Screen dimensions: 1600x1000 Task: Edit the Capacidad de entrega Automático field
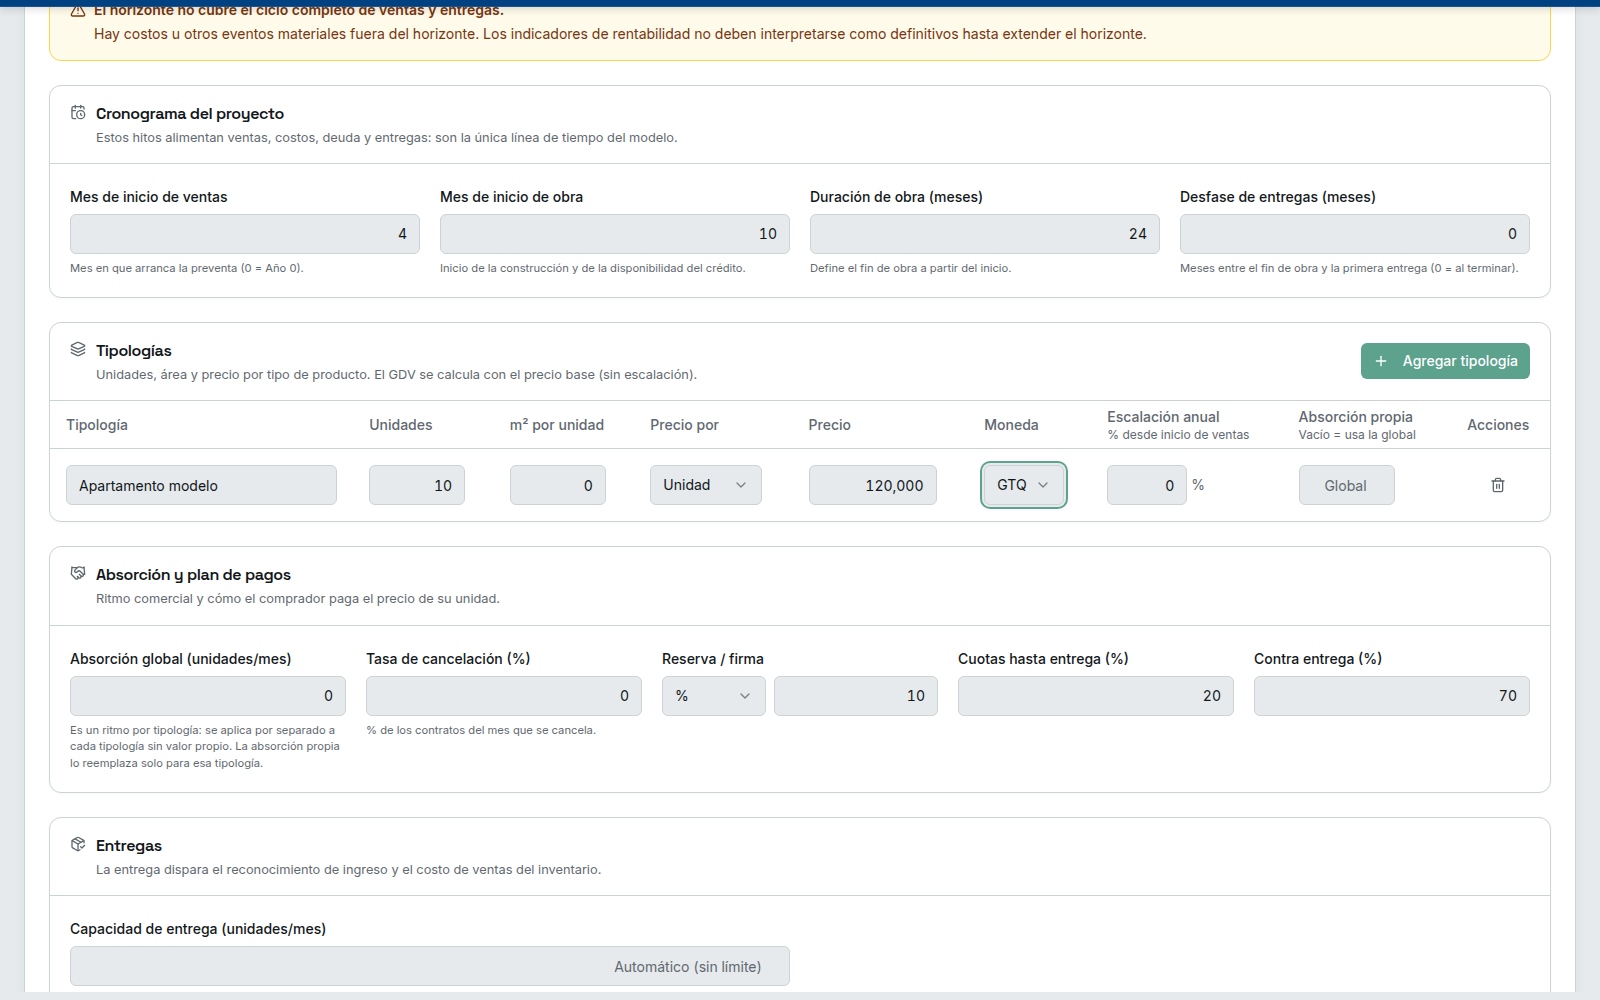click(x=430, y=966)
